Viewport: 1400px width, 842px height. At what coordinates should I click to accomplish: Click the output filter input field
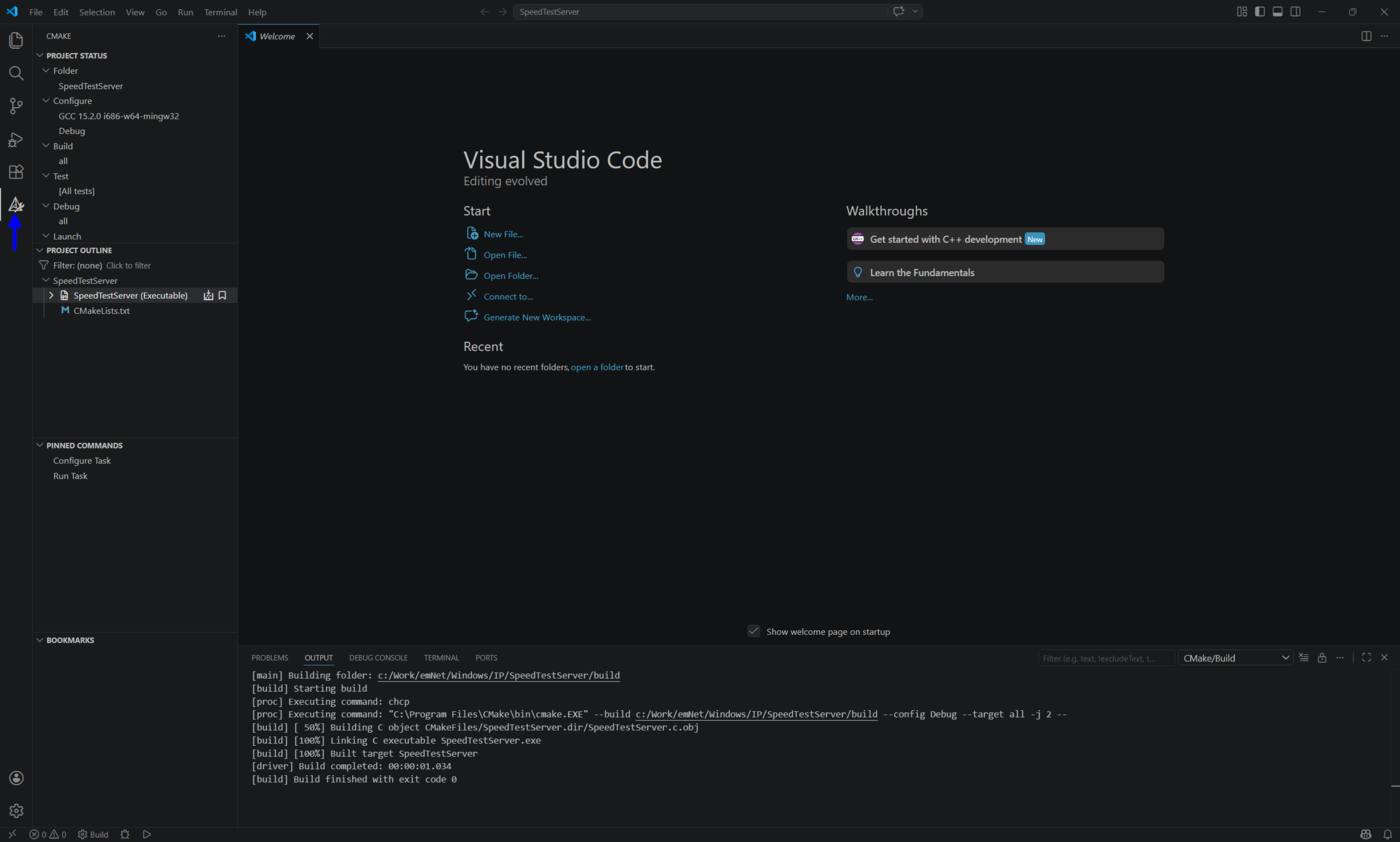(x=1106, y=657)
